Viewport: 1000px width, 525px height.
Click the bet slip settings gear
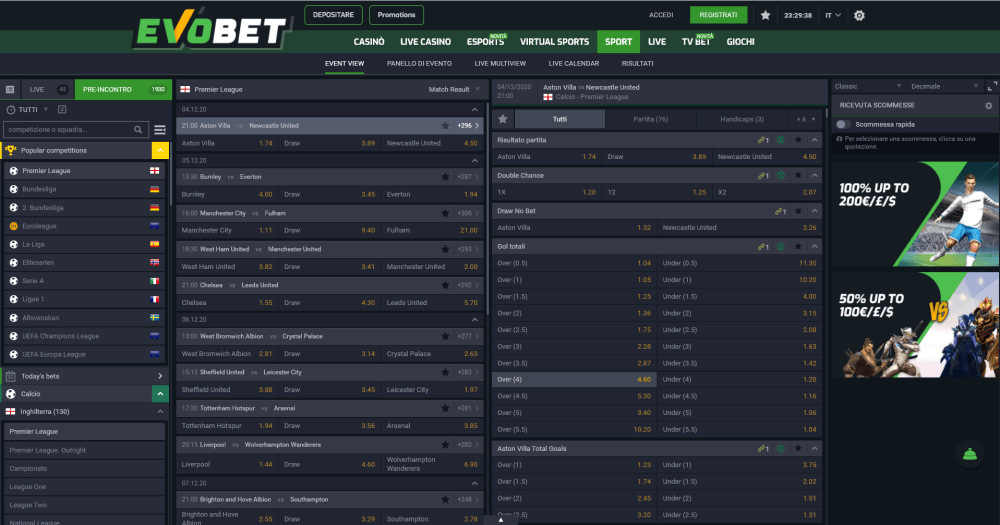point(989,105)
